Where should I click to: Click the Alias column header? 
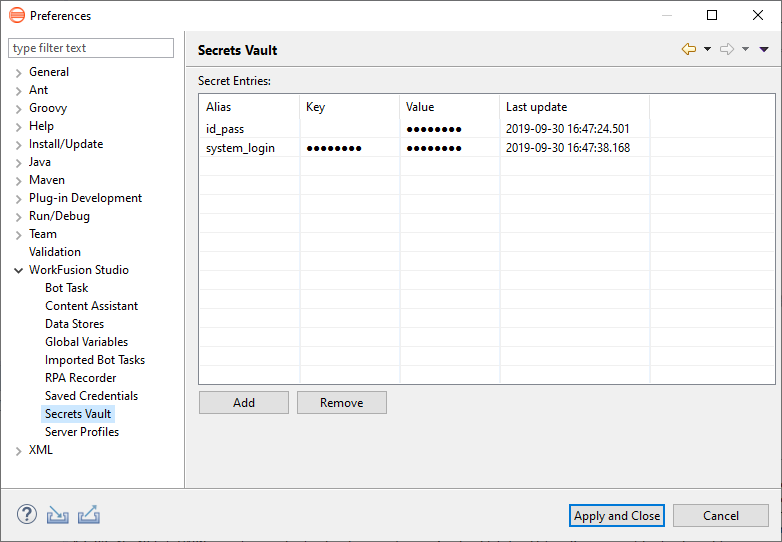pyautogui.click(x=249, y=107)
